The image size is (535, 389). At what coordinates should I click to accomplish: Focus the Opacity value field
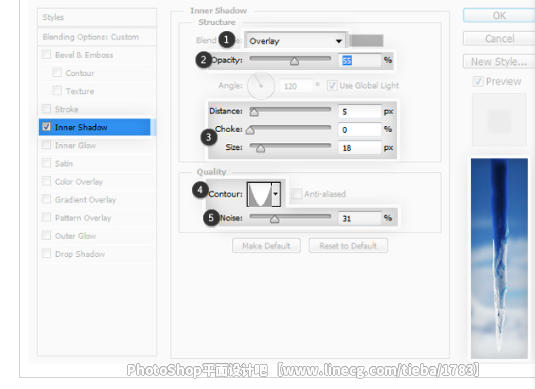point(360,60)
